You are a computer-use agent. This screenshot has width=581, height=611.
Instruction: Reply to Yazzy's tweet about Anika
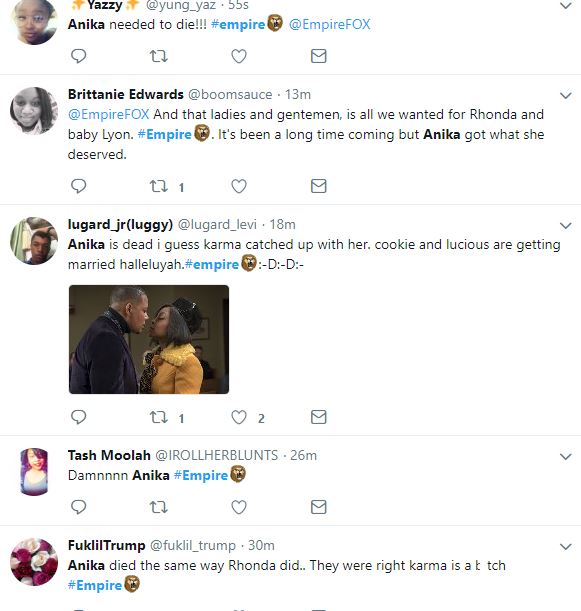pyautogui.click(x=78, y=56)
